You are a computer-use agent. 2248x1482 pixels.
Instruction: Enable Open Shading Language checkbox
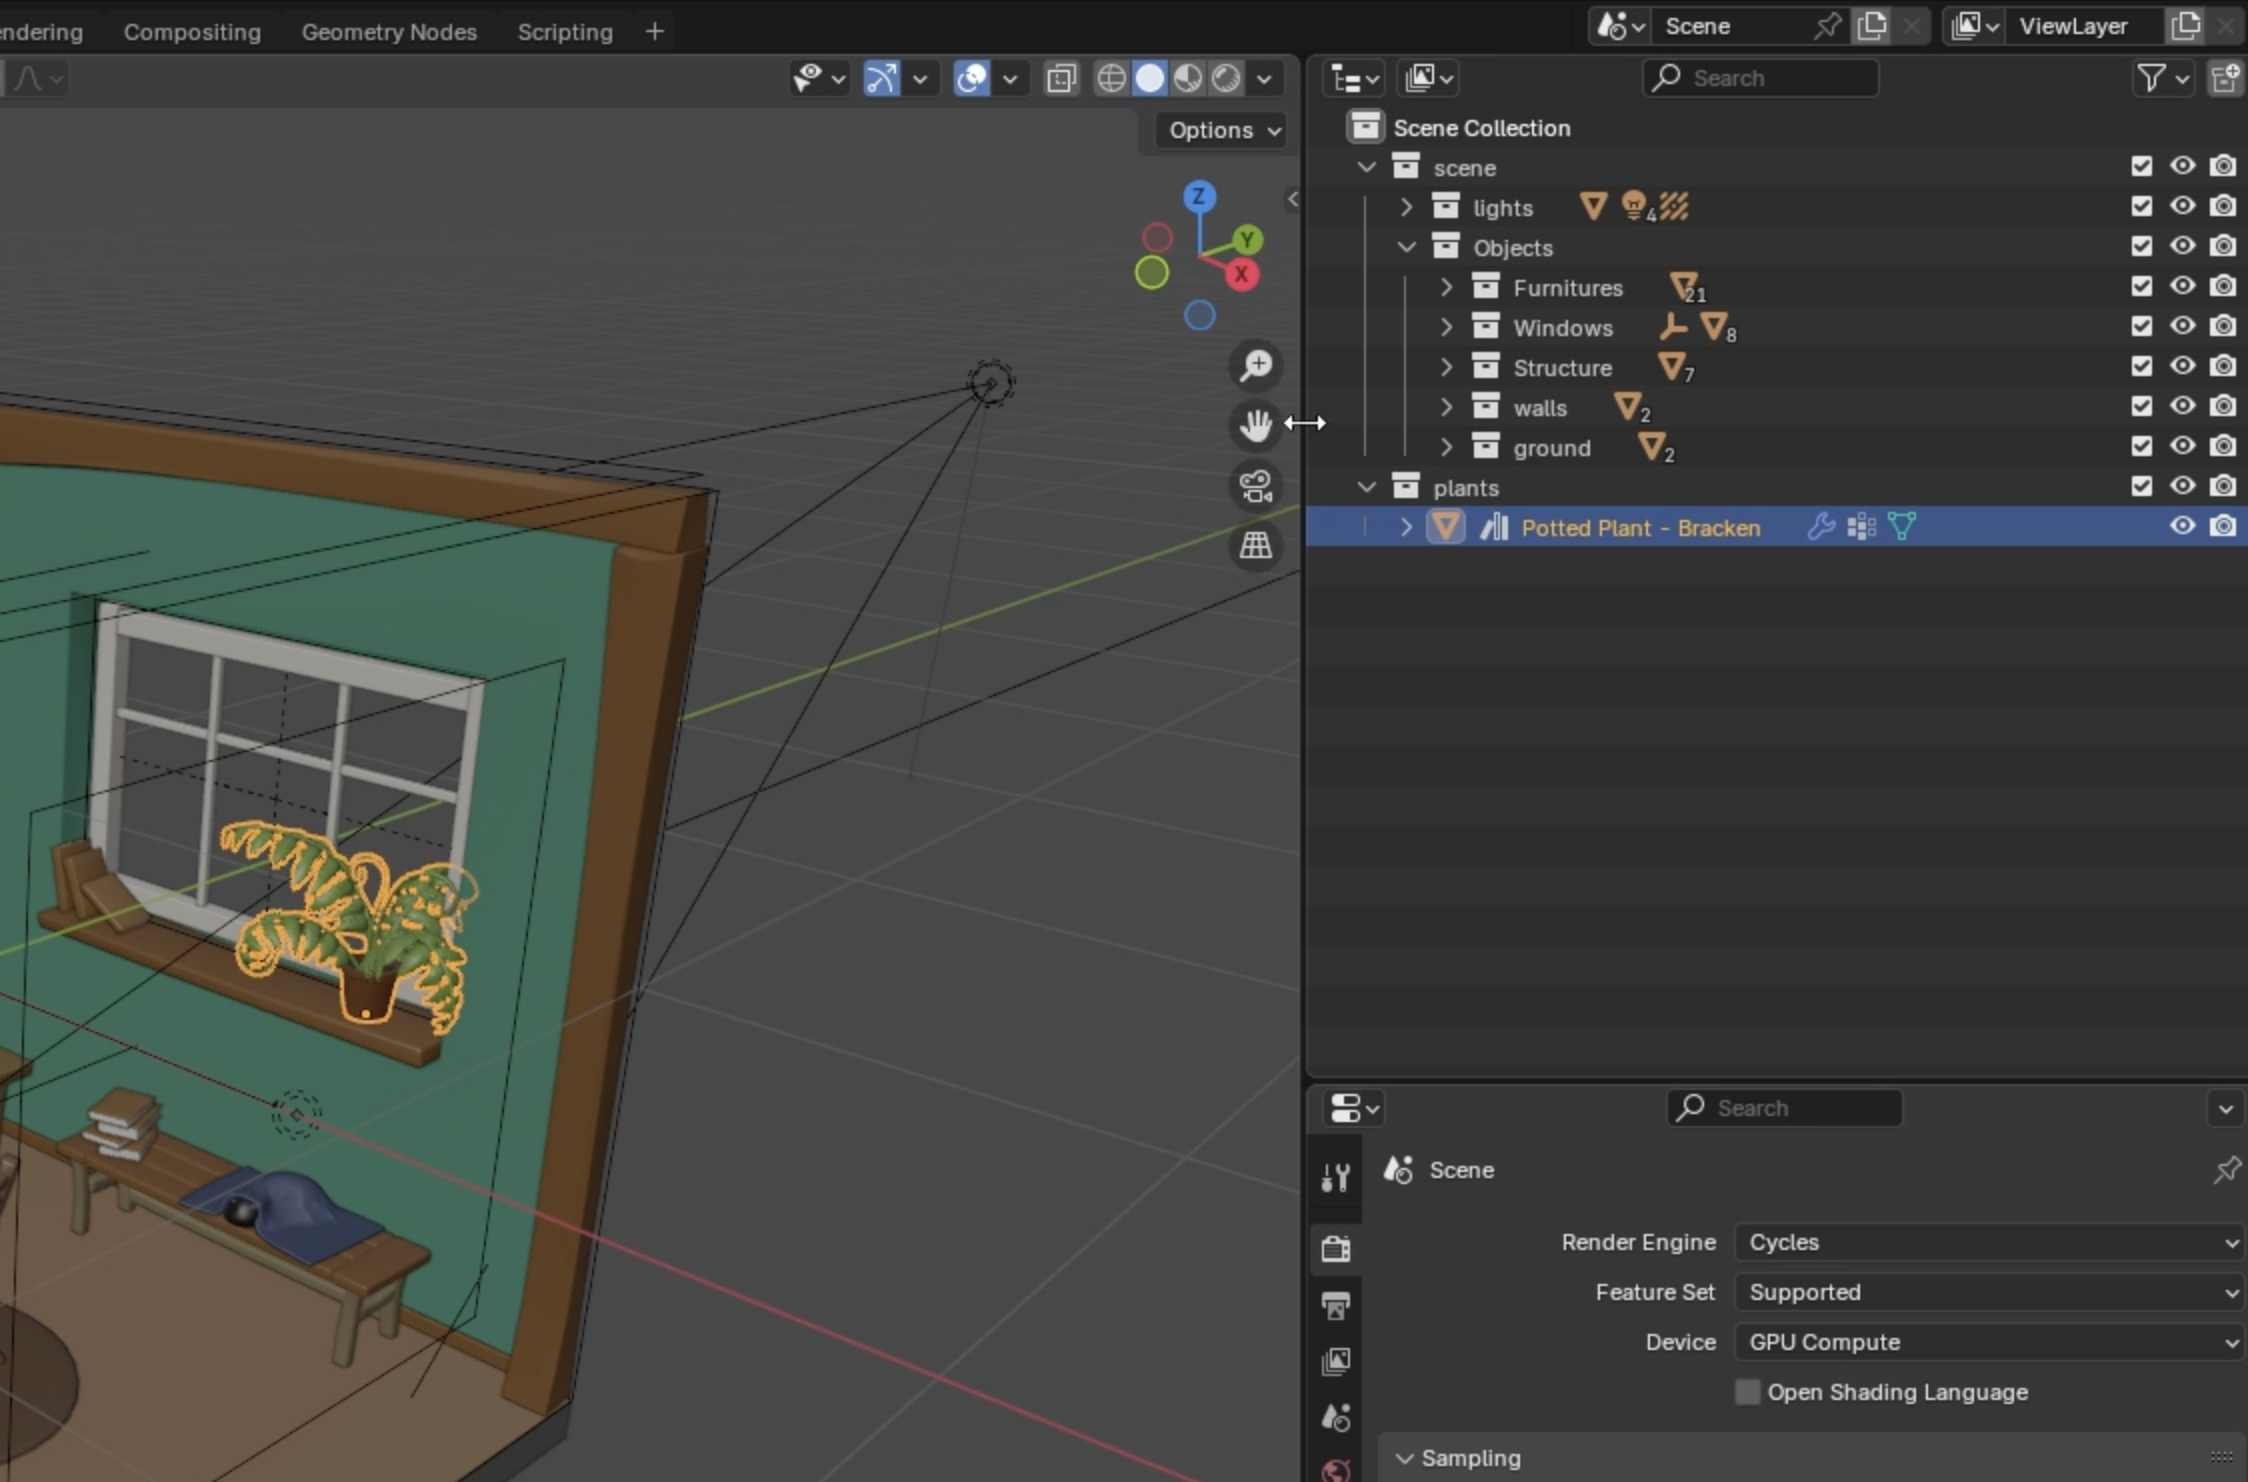(1747, 1392)
